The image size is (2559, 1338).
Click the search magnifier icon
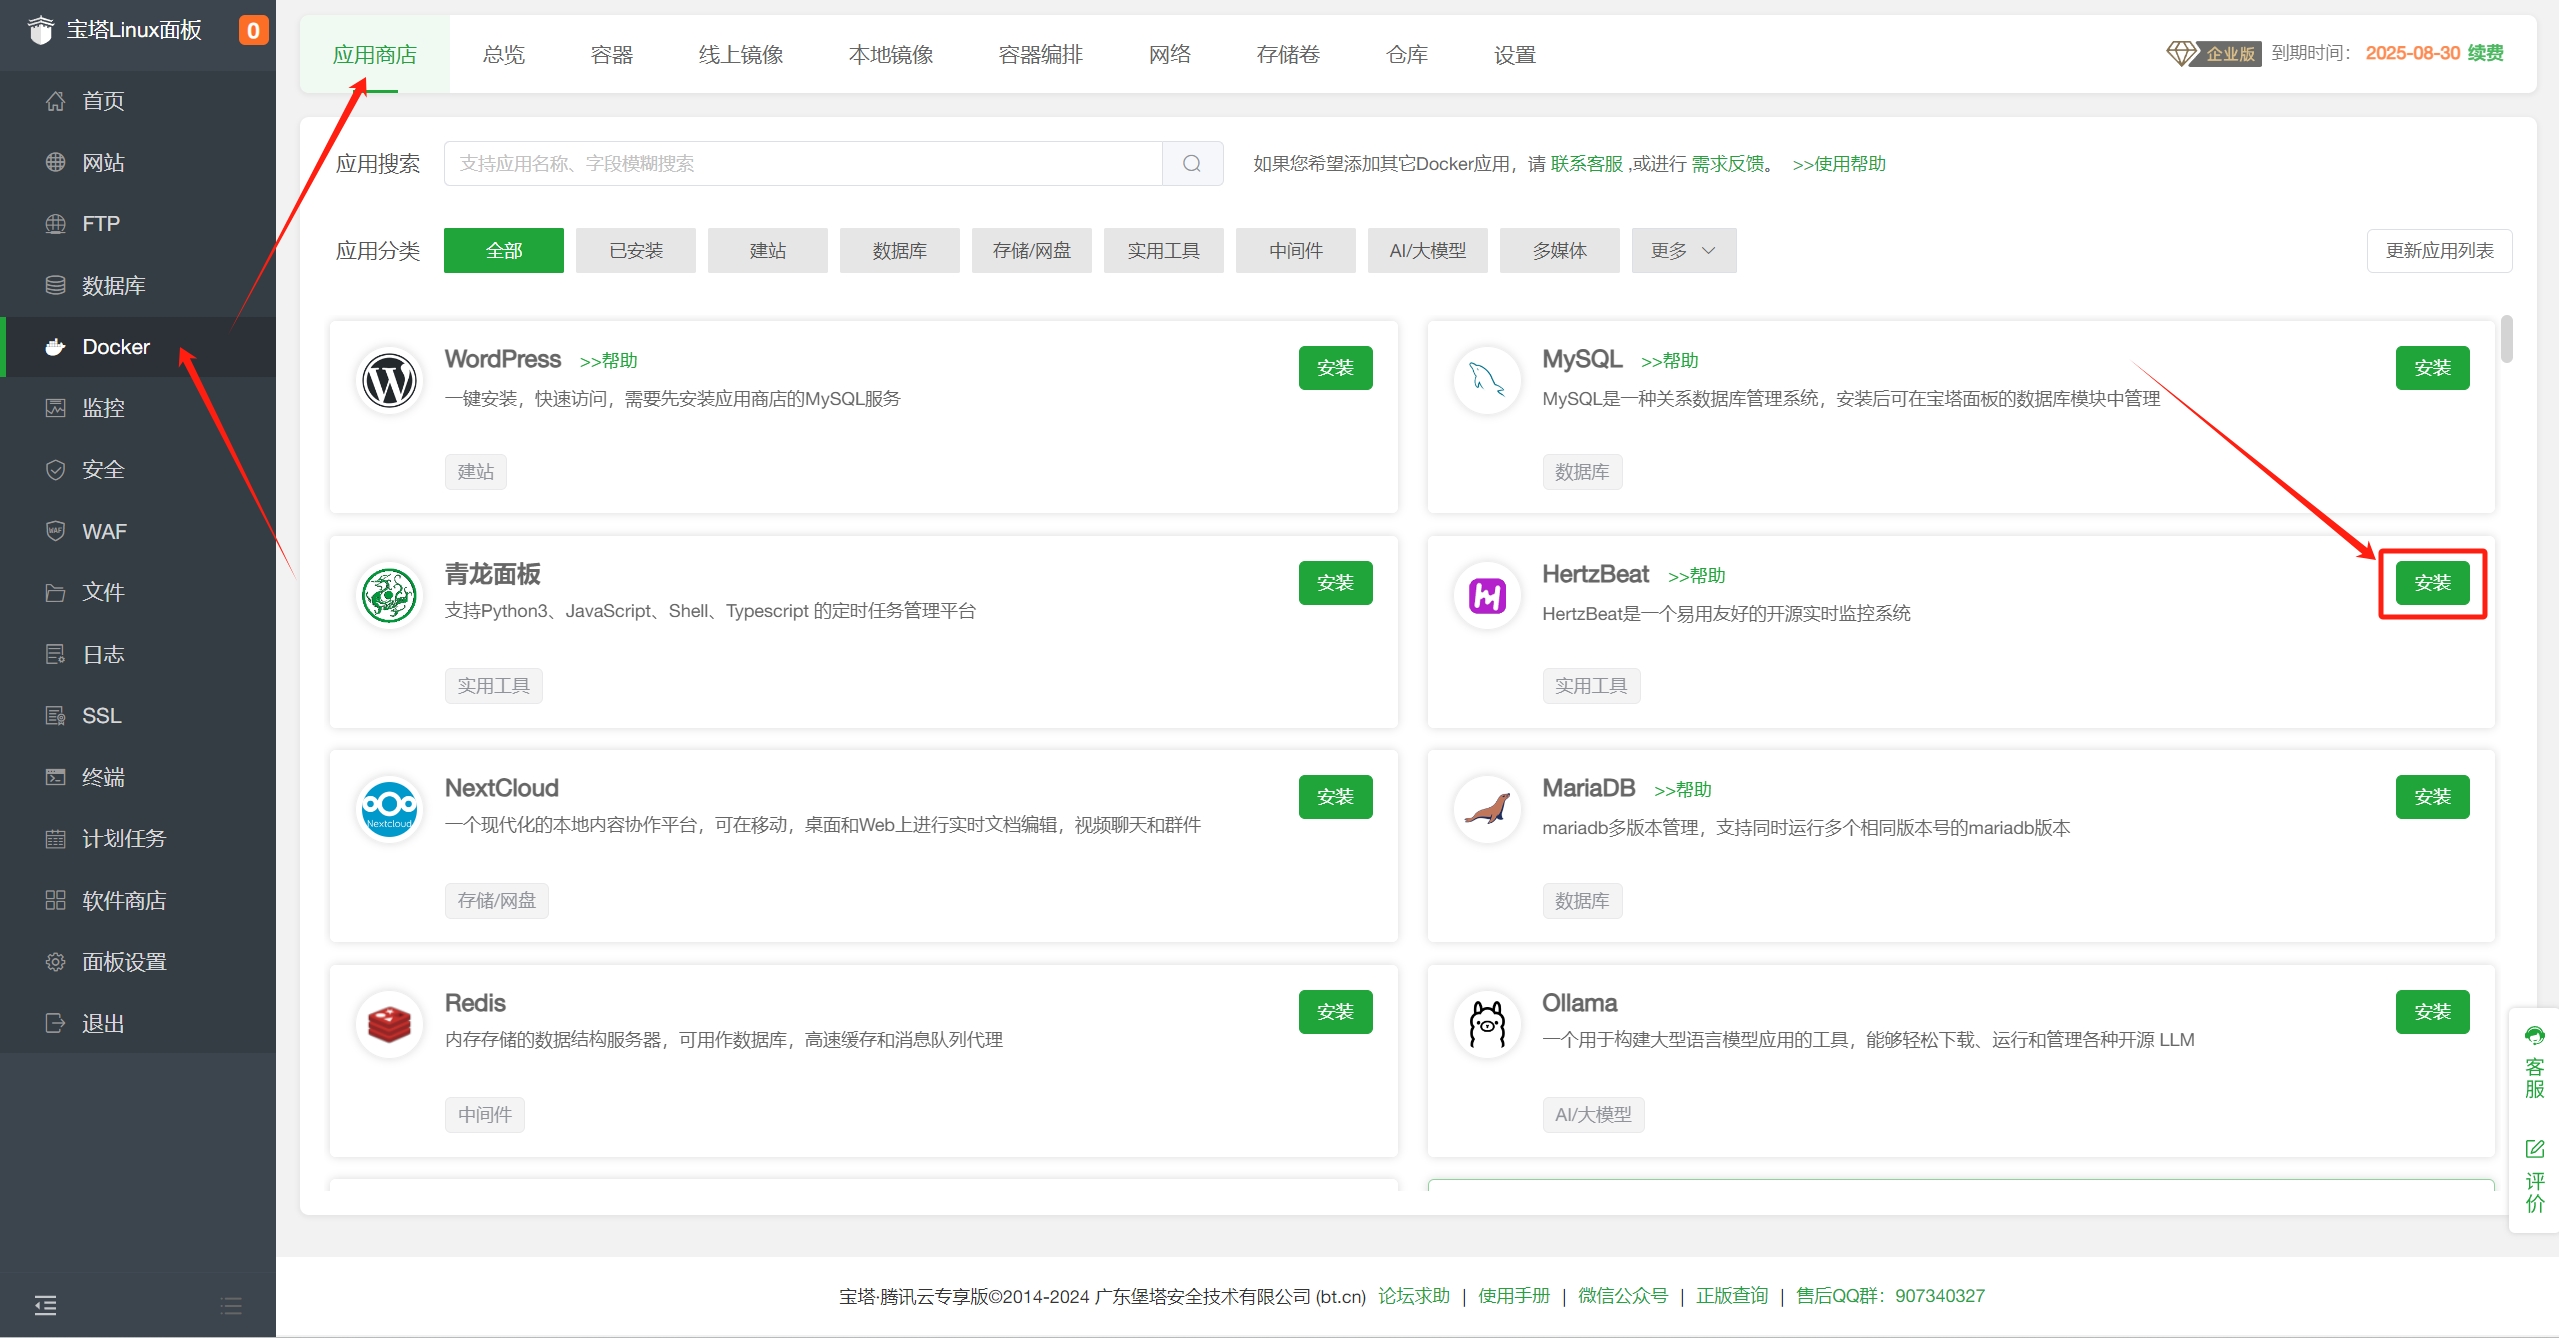(1191, 164)
